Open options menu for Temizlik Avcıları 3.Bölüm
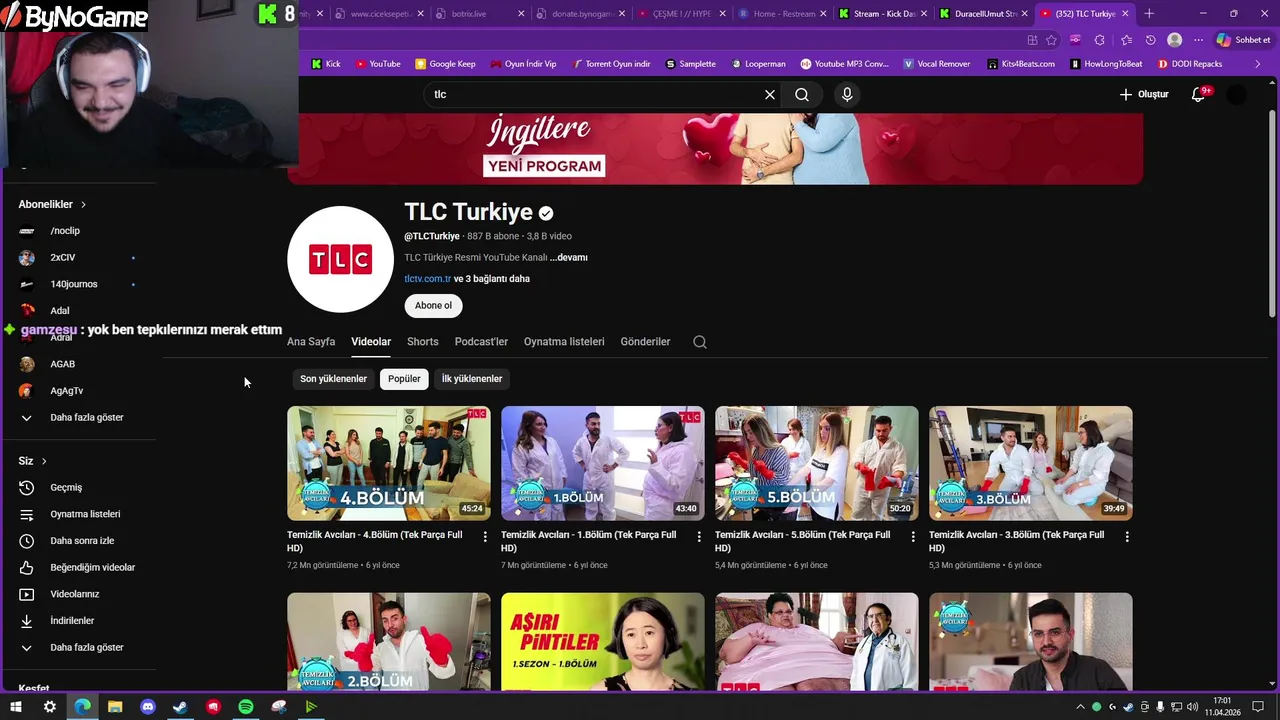Screen dimensions: 1280x720 pos(1127,537)
